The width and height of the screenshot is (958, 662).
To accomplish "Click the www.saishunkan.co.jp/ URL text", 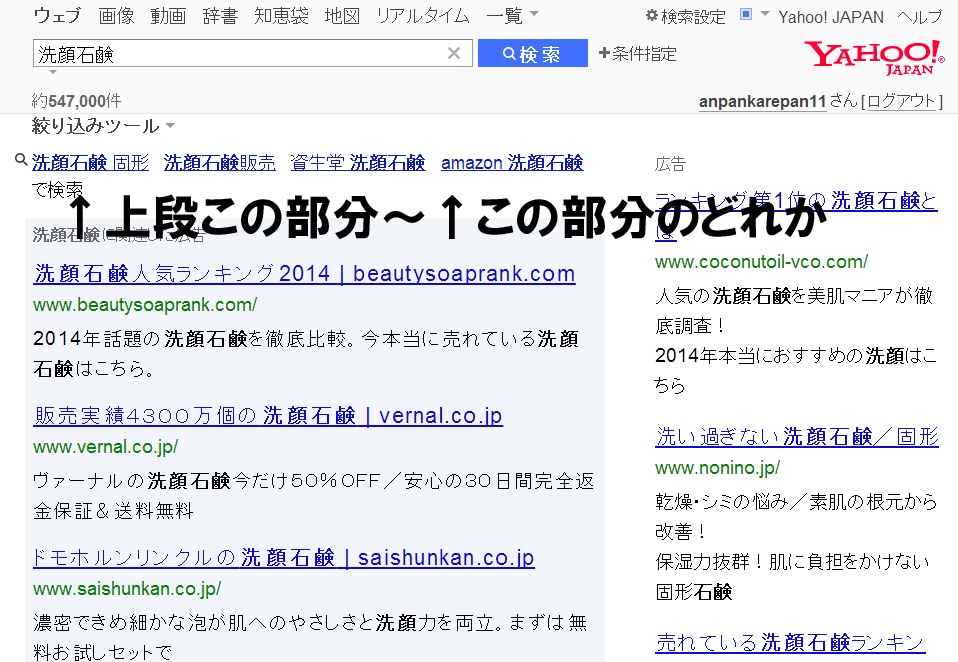I will click(127, 589).
